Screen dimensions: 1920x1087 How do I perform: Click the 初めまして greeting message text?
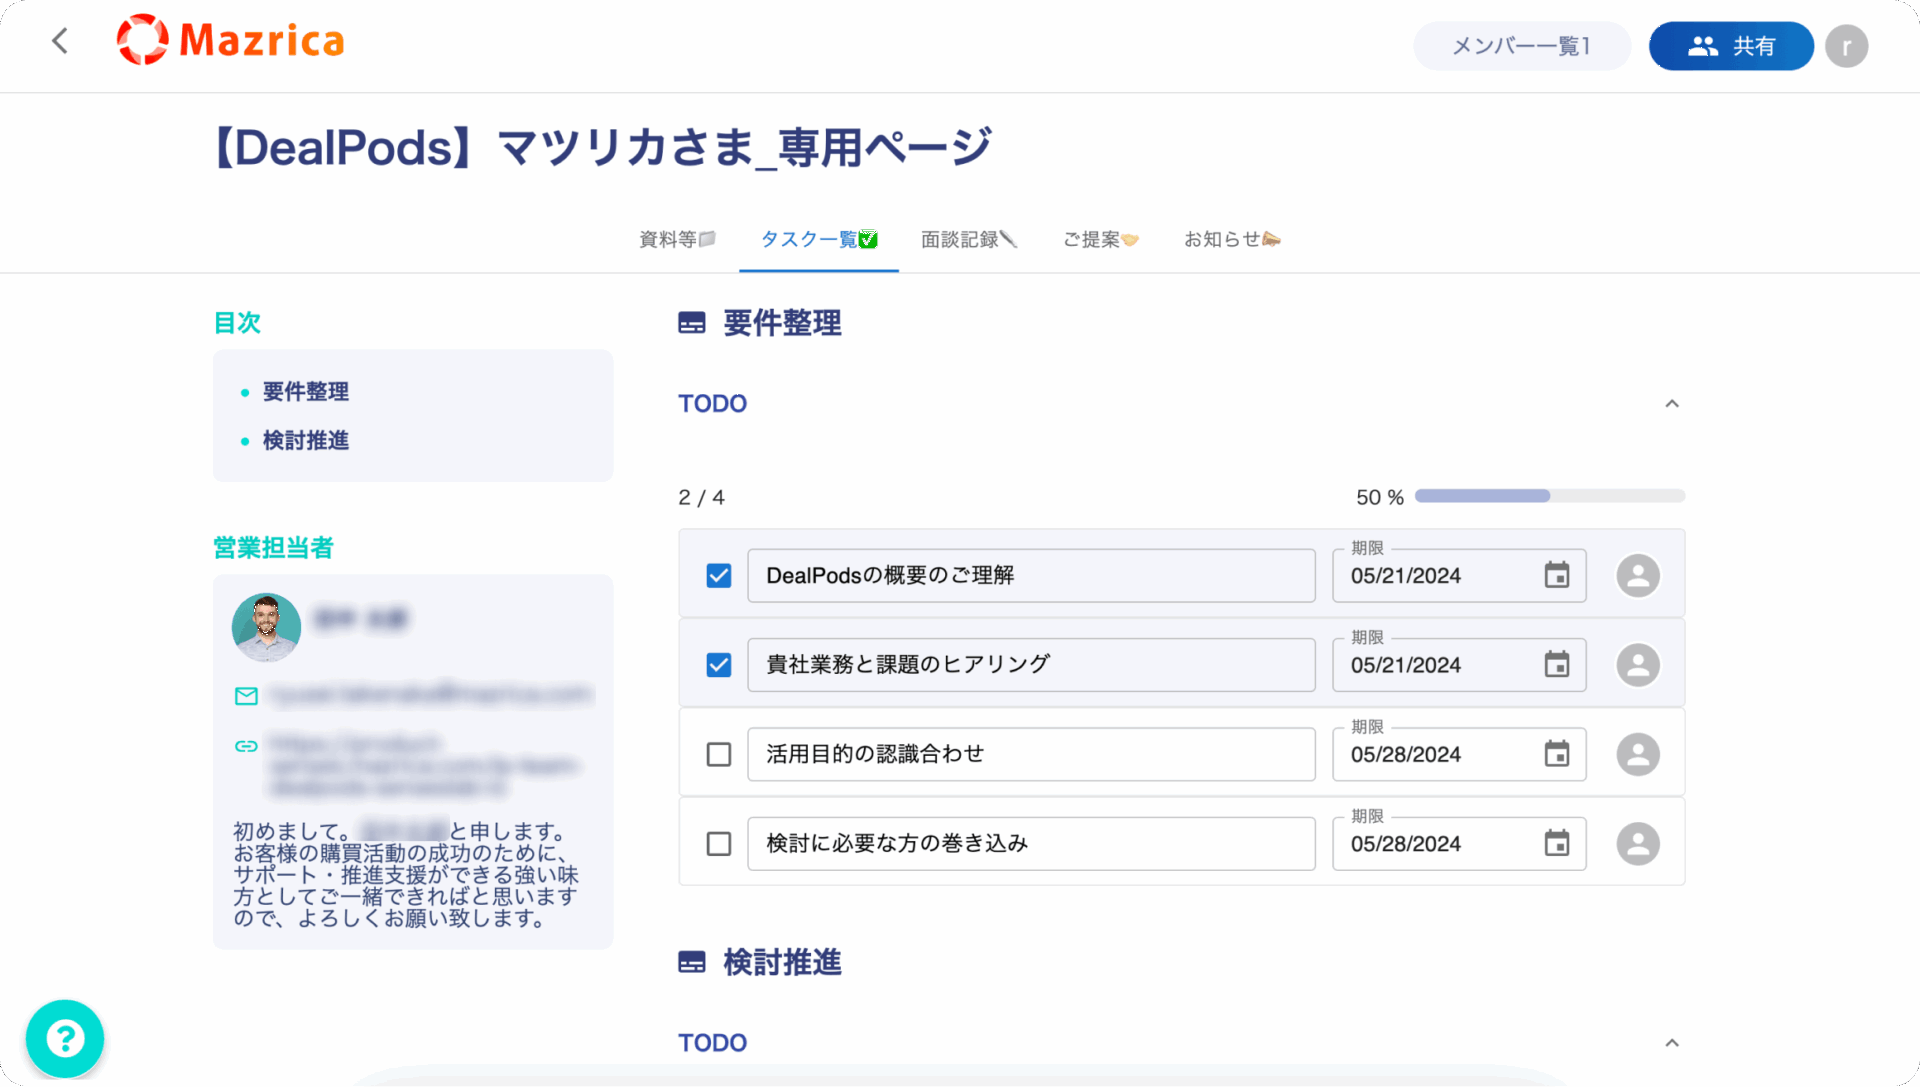pos(406,875)
